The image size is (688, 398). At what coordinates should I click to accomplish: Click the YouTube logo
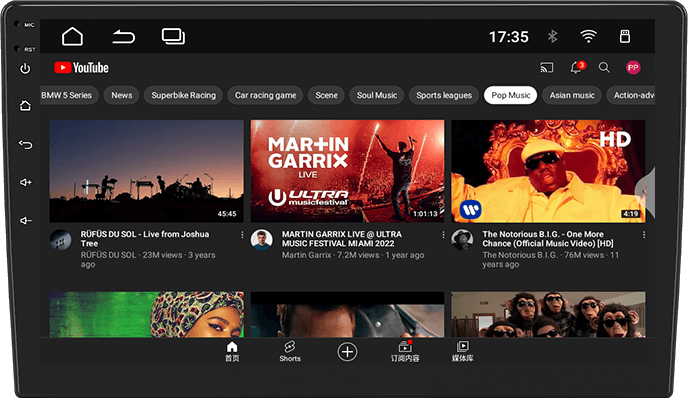[81, 68]
